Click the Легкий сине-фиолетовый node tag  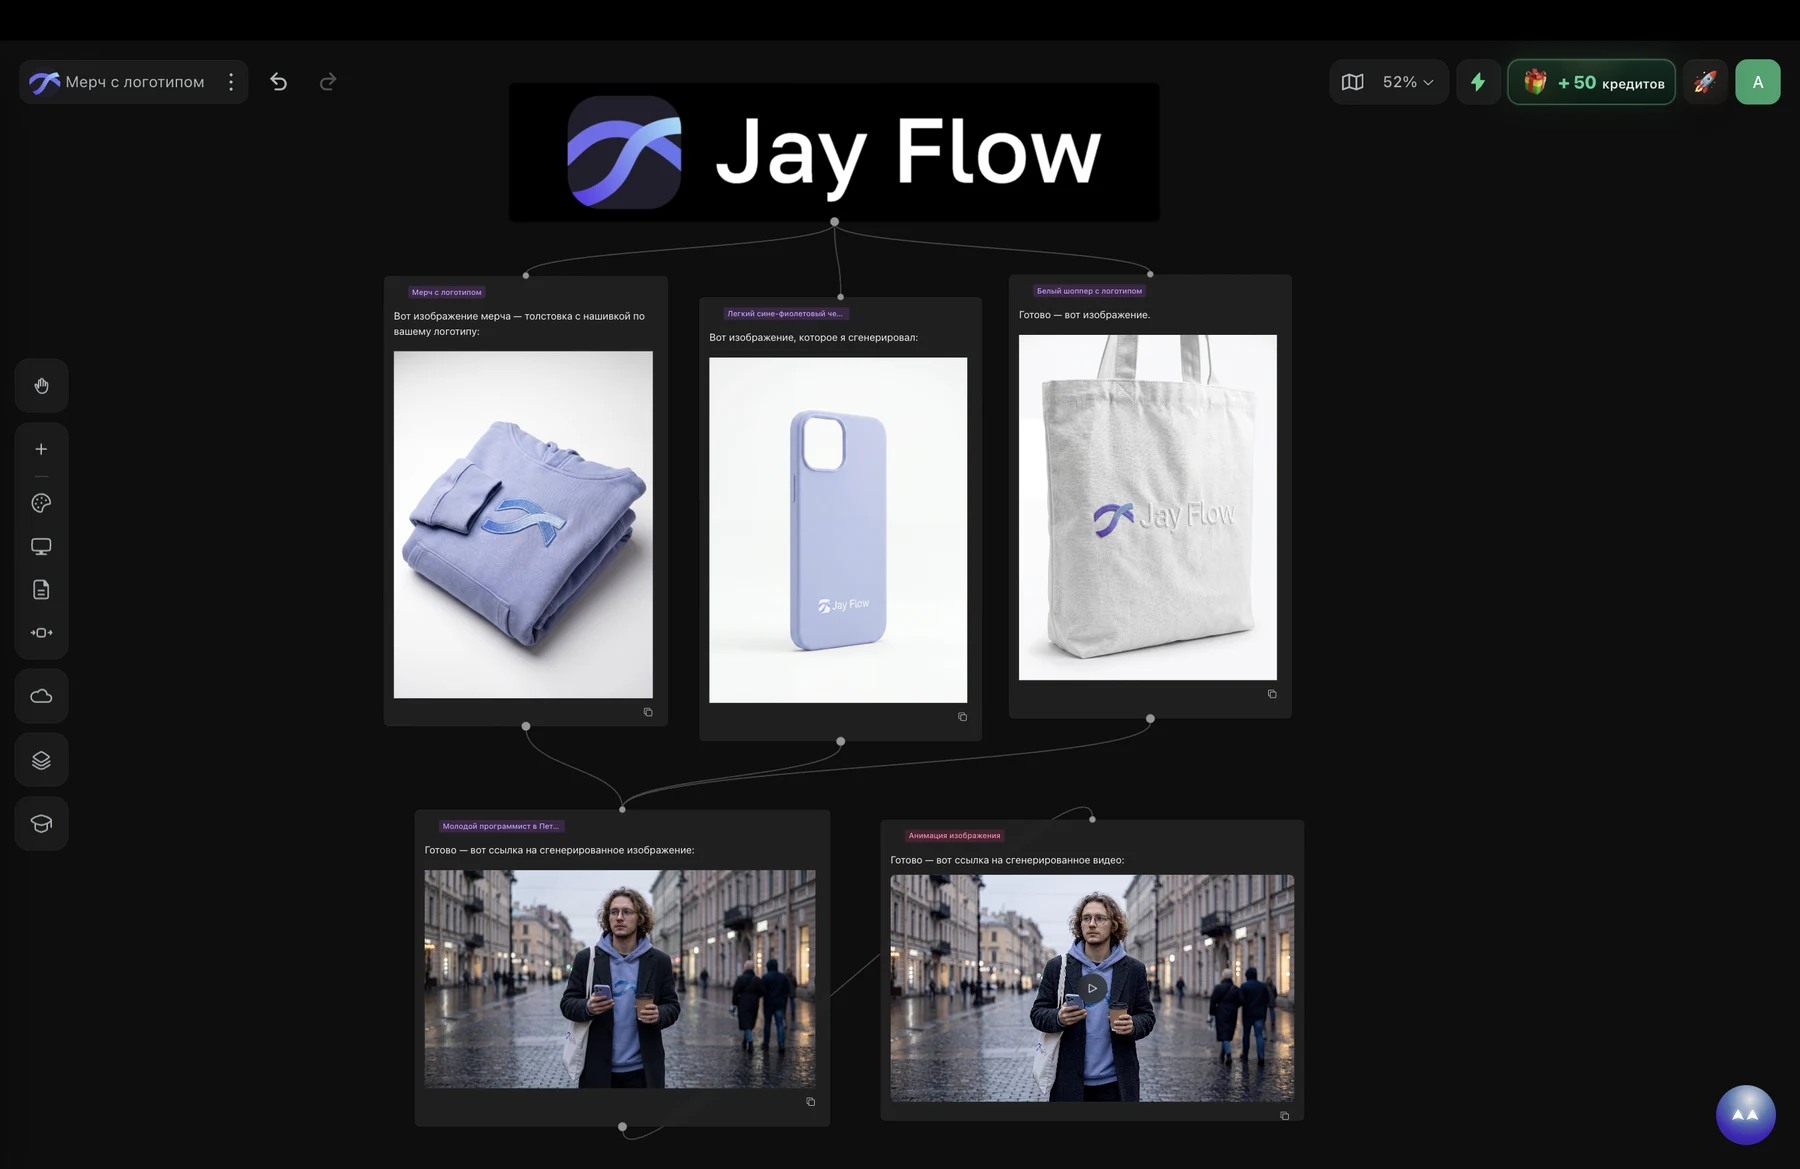[x=785, y=314]
